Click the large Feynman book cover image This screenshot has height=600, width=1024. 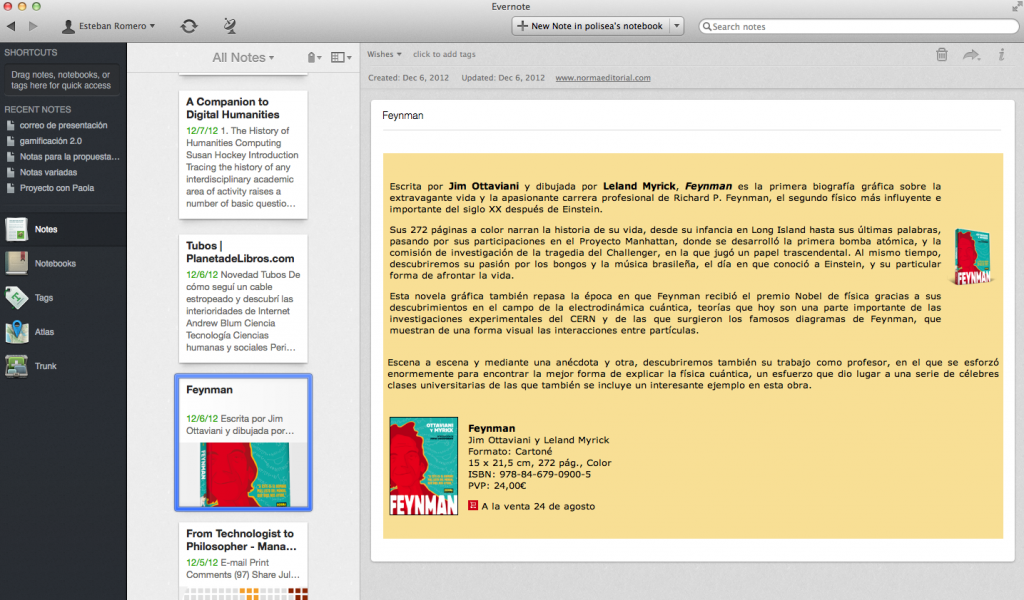click(423, 466)
